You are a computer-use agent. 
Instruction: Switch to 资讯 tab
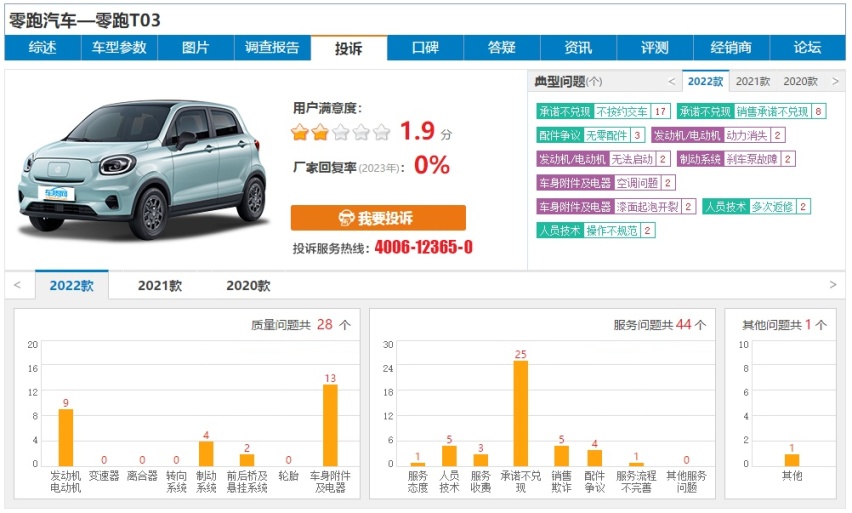578,48
